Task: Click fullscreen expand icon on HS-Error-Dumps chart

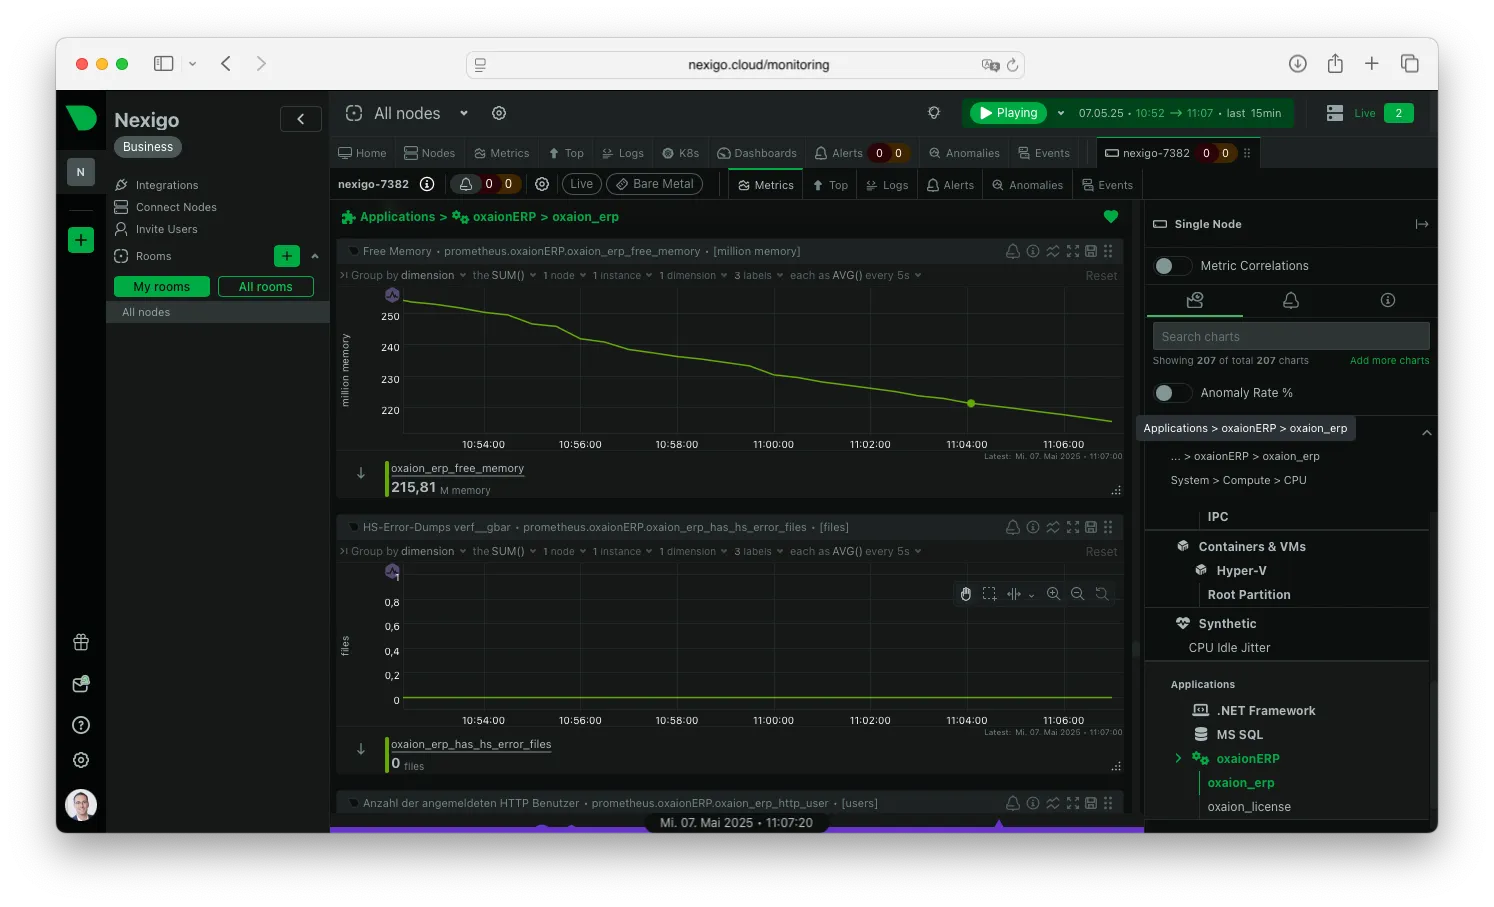Action: pyautogui.click(x=1073, y=527)
